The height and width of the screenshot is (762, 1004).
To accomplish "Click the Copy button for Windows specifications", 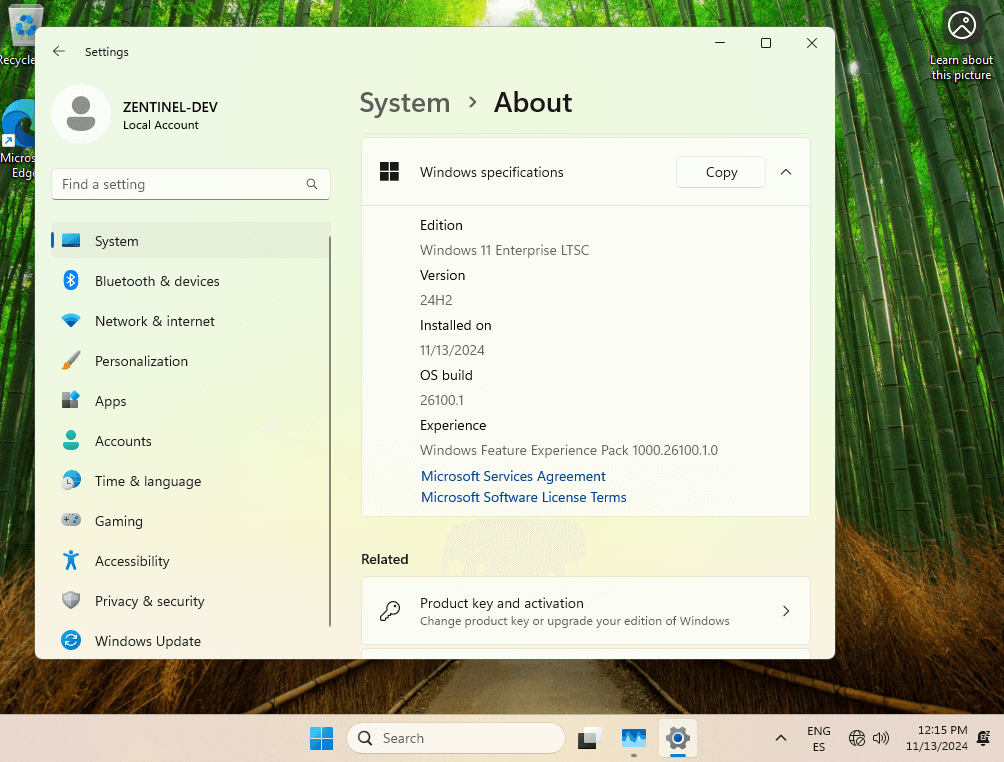I will coord(720,172).
